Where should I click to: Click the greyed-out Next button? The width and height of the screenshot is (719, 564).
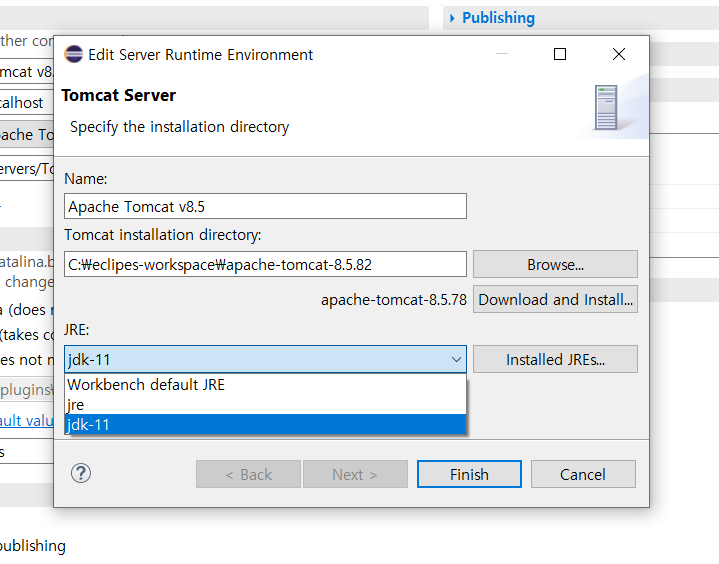355,474
